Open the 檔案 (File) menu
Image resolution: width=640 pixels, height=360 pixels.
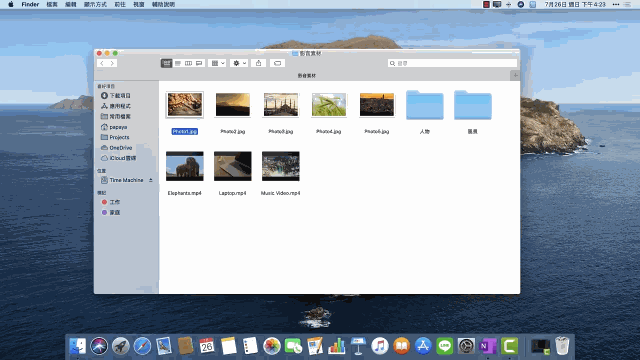click(52, 4)
